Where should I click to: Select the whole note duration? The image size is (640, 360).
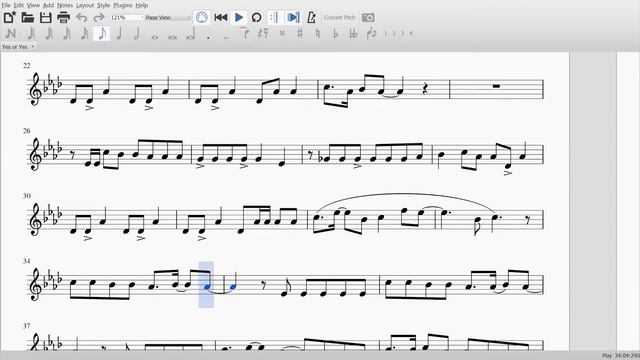coord(155,37)
